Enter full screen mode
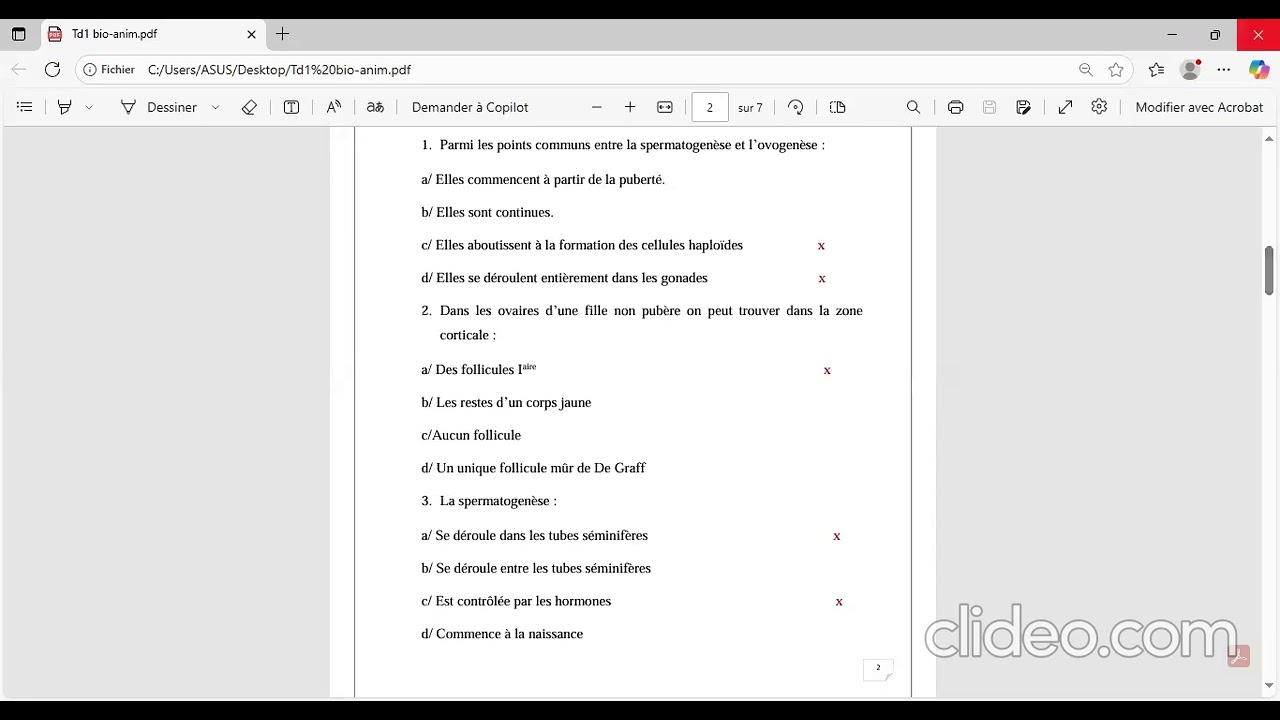This screenshot has height=720, width=1280. coord(1066,107)
